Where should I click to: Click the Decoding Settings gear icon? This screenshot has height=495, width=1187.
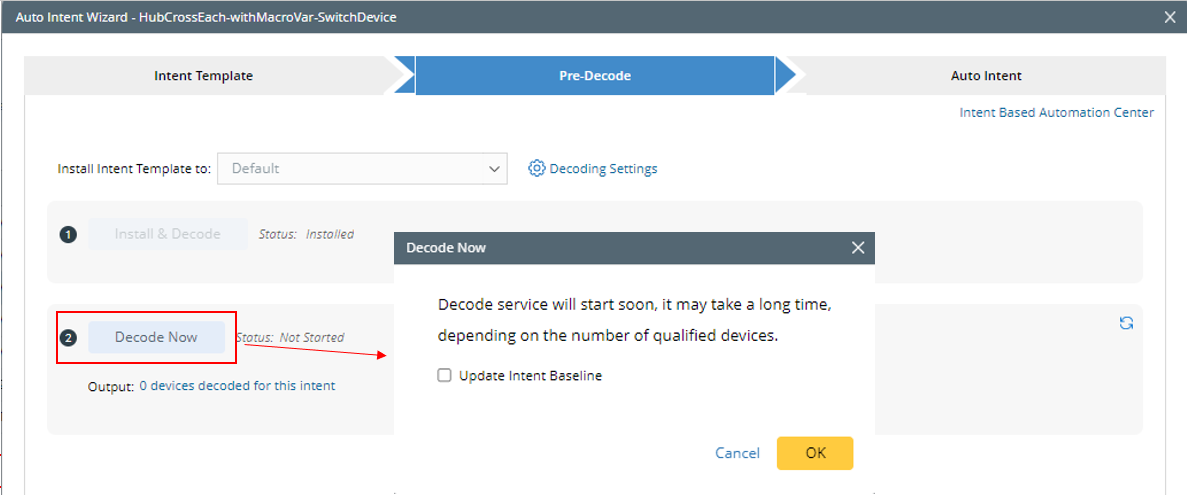coord(537,168)
